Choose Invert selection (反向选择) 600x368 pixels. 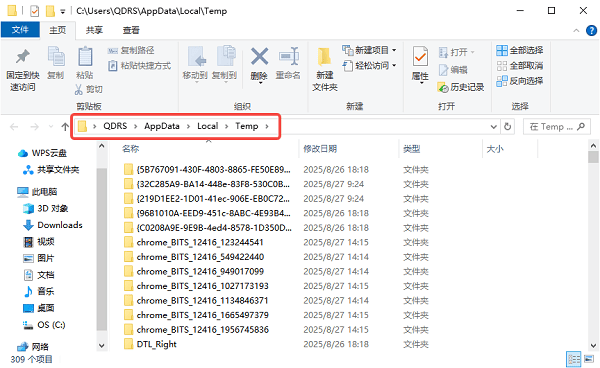[x=520, y=81]
